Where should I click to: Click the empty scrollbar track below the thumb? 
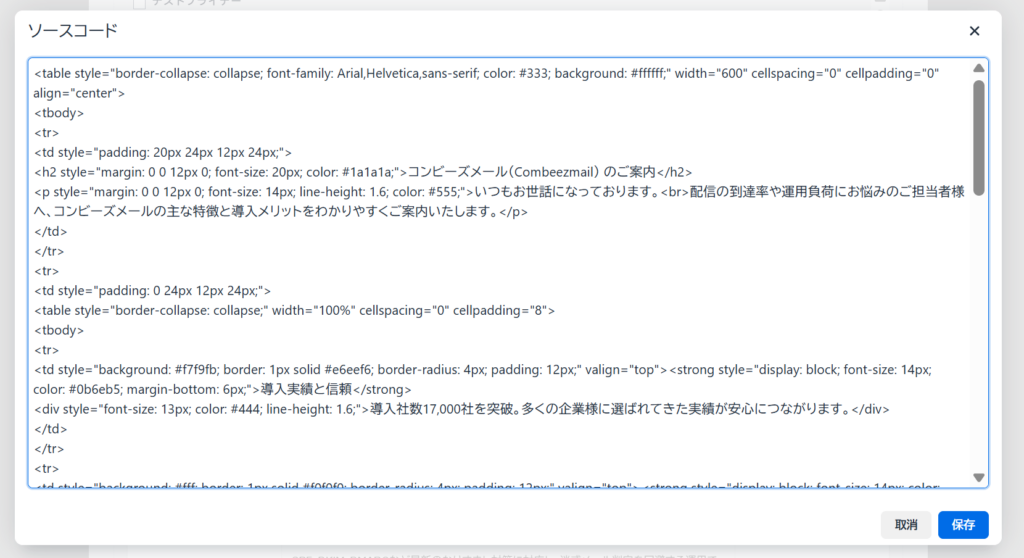[x=979, y=330]
